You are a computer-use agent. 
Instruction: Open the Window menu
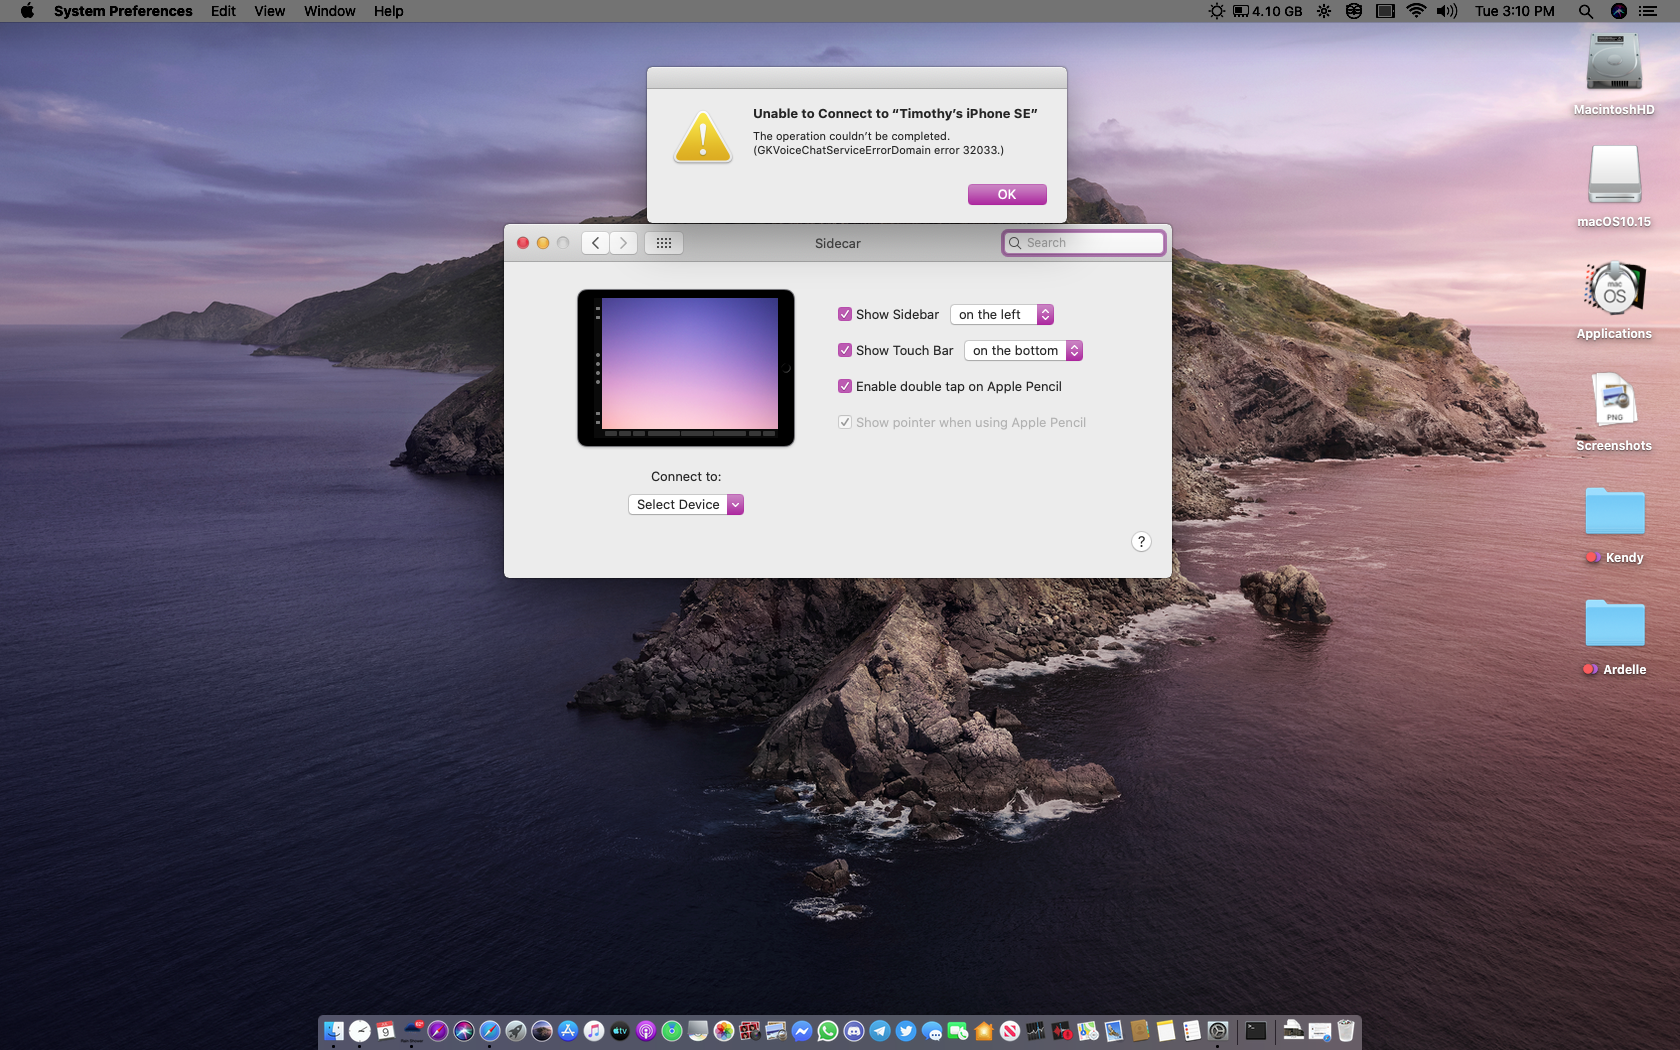[x=330, y=11]
